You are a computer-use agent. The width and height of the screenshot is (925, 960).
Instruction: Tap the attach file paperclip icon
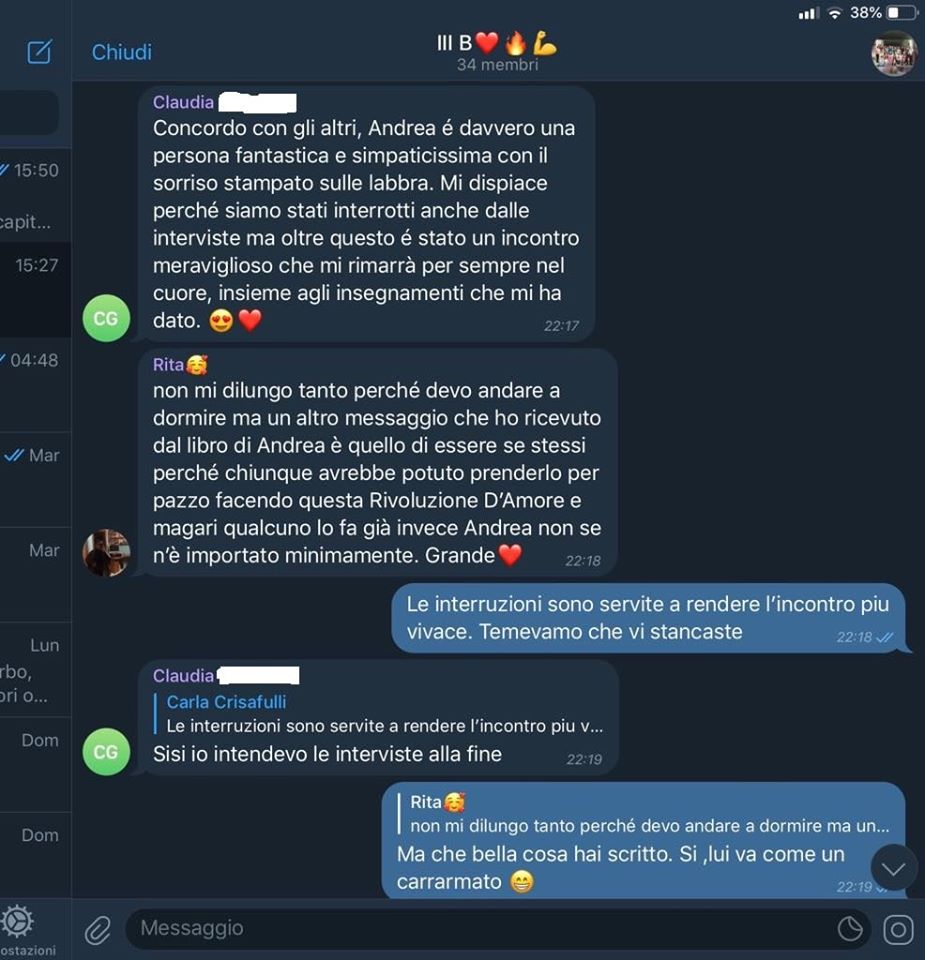pyautogui.click(x=98, y=930)
